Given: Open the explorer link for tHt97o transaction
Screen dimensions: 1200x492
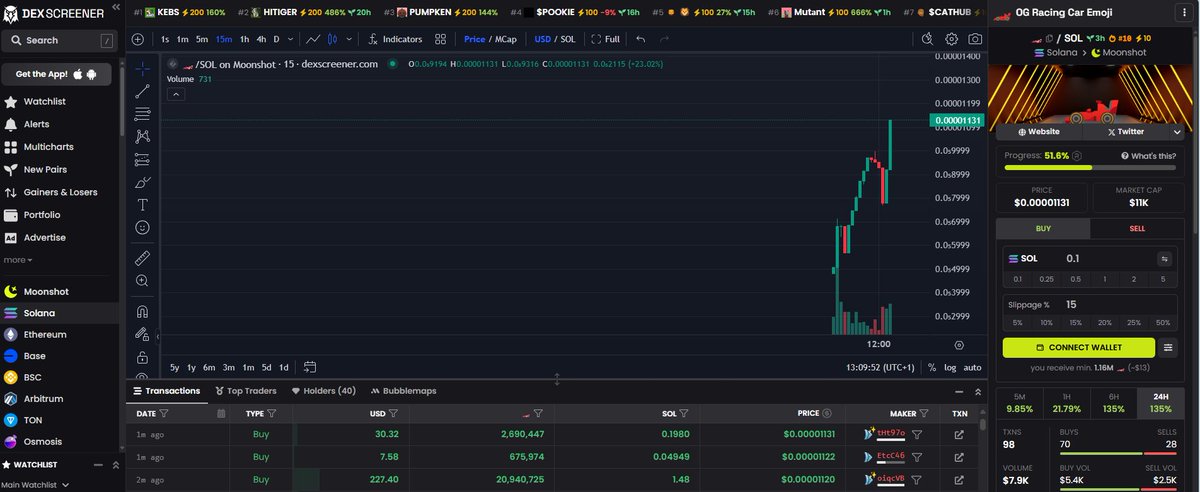Looking at the screenshot, I should (x=960, y=434).
